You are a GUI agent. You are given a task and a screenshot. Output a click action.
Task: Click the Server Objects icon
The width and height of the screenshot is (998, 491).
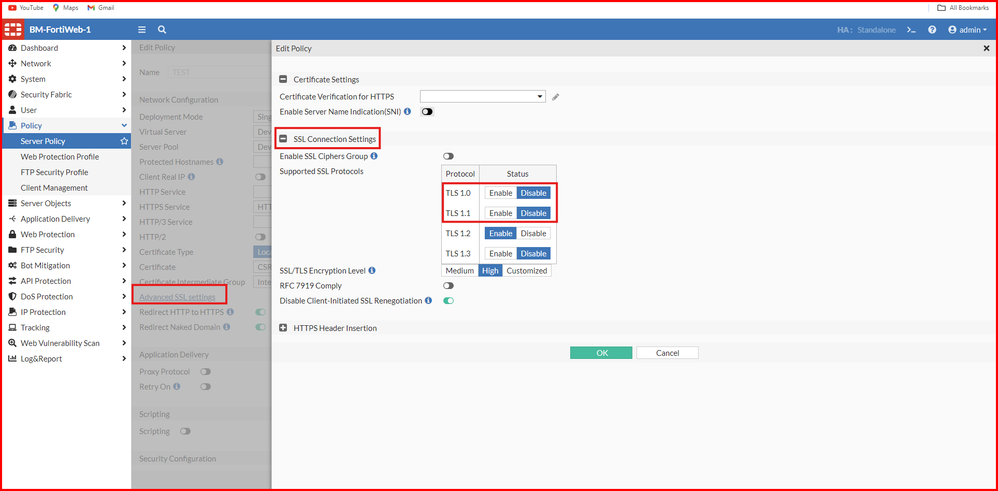(12, 203)
